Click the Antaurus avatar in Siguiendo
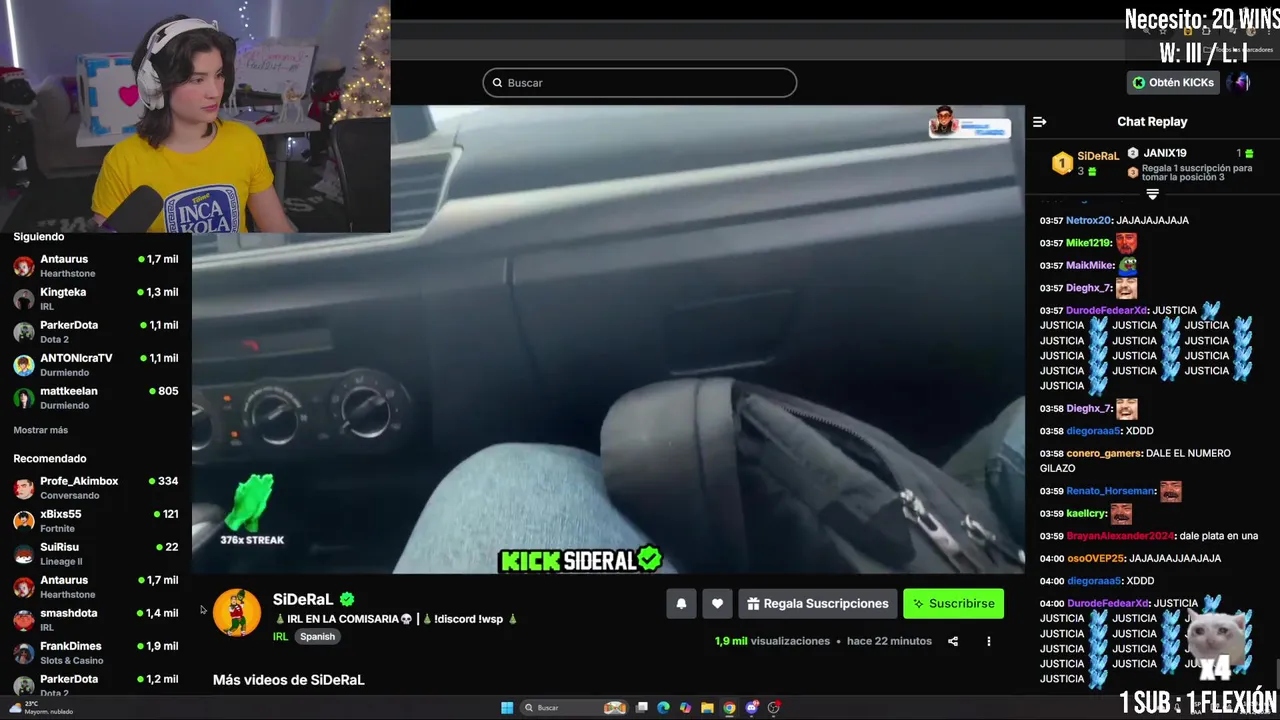This screenshot has width=1280, height=720. click(x=24, y=266)
